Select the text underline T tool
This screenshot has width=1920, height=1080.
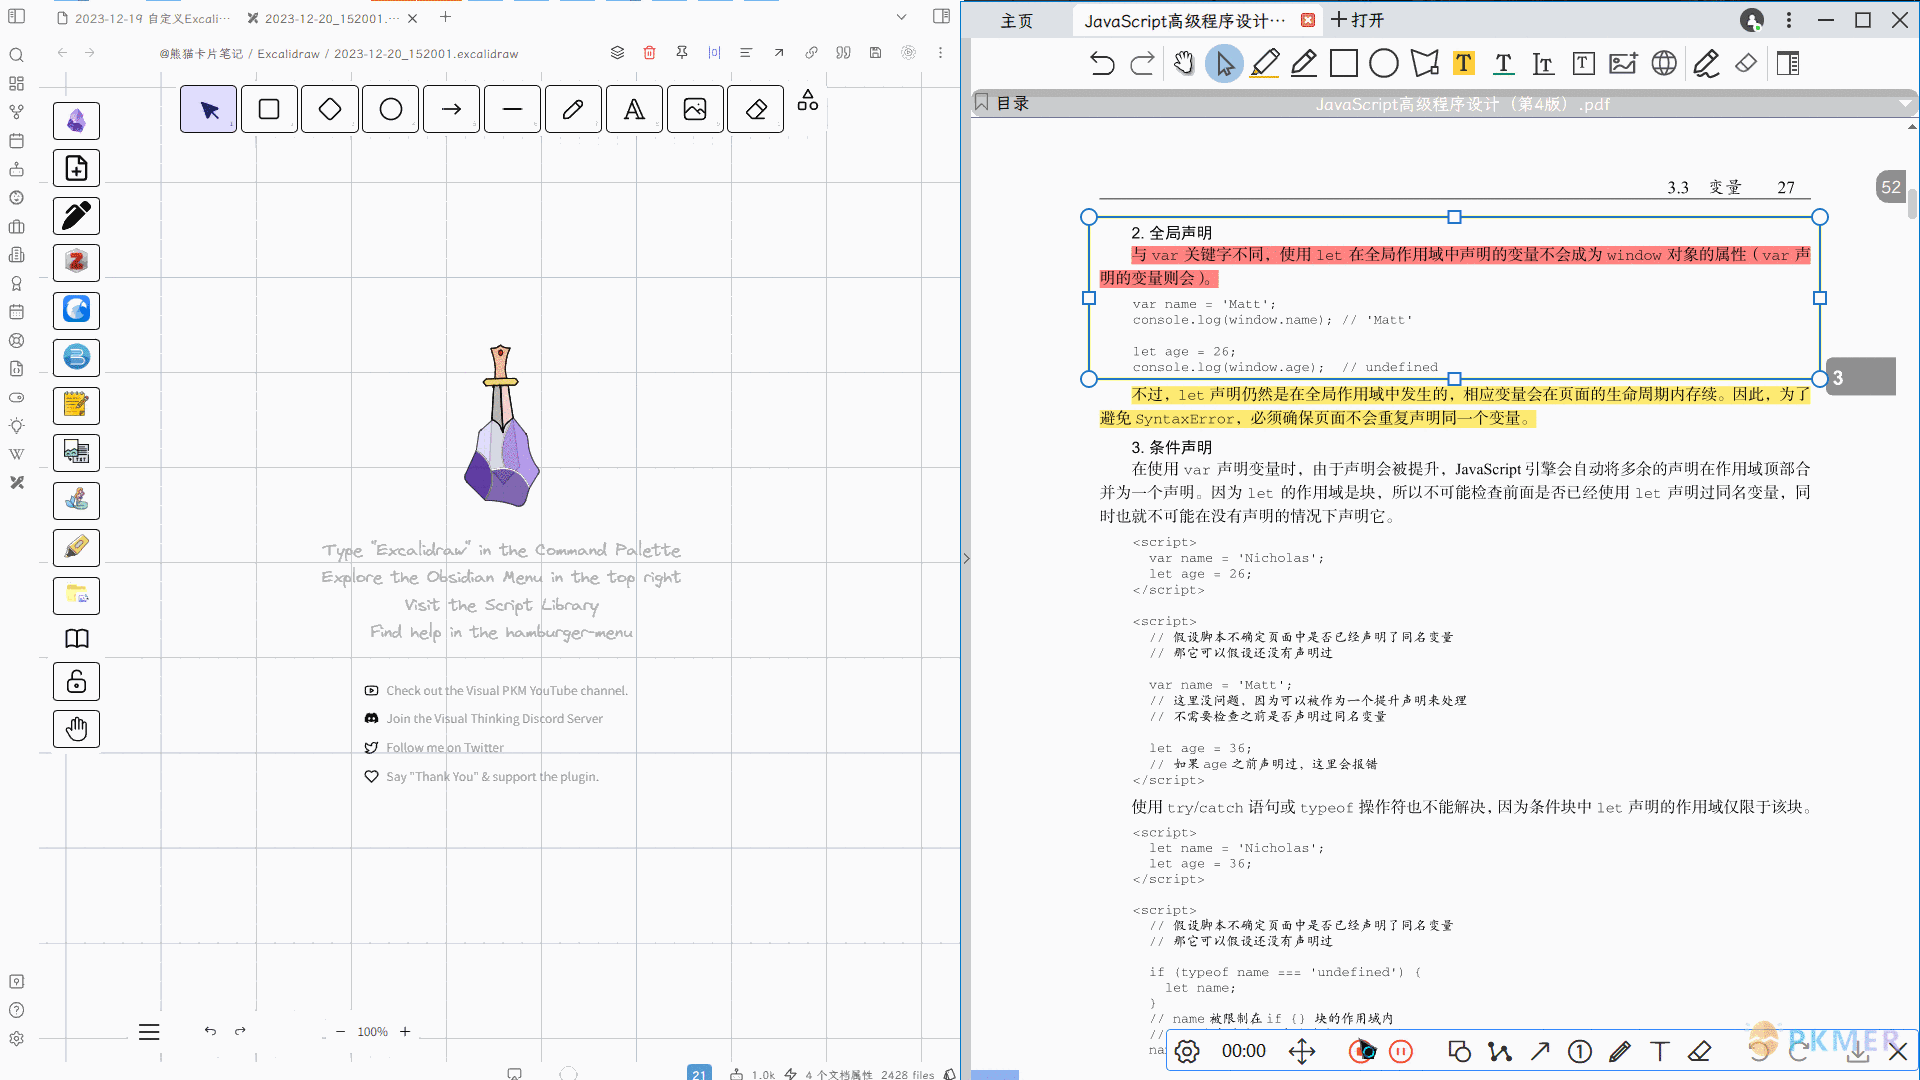click(1503, 64)
